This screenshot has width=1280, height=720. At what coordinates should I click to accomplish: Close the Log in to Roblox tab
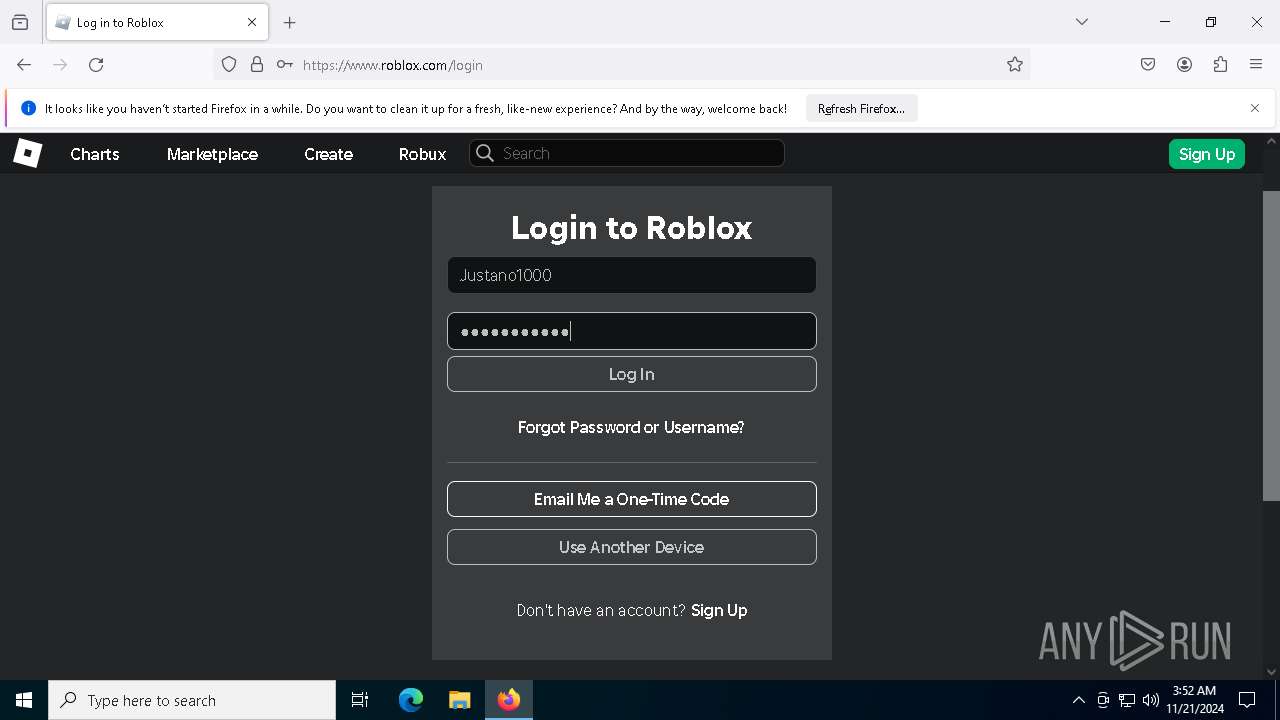[252, 22]
